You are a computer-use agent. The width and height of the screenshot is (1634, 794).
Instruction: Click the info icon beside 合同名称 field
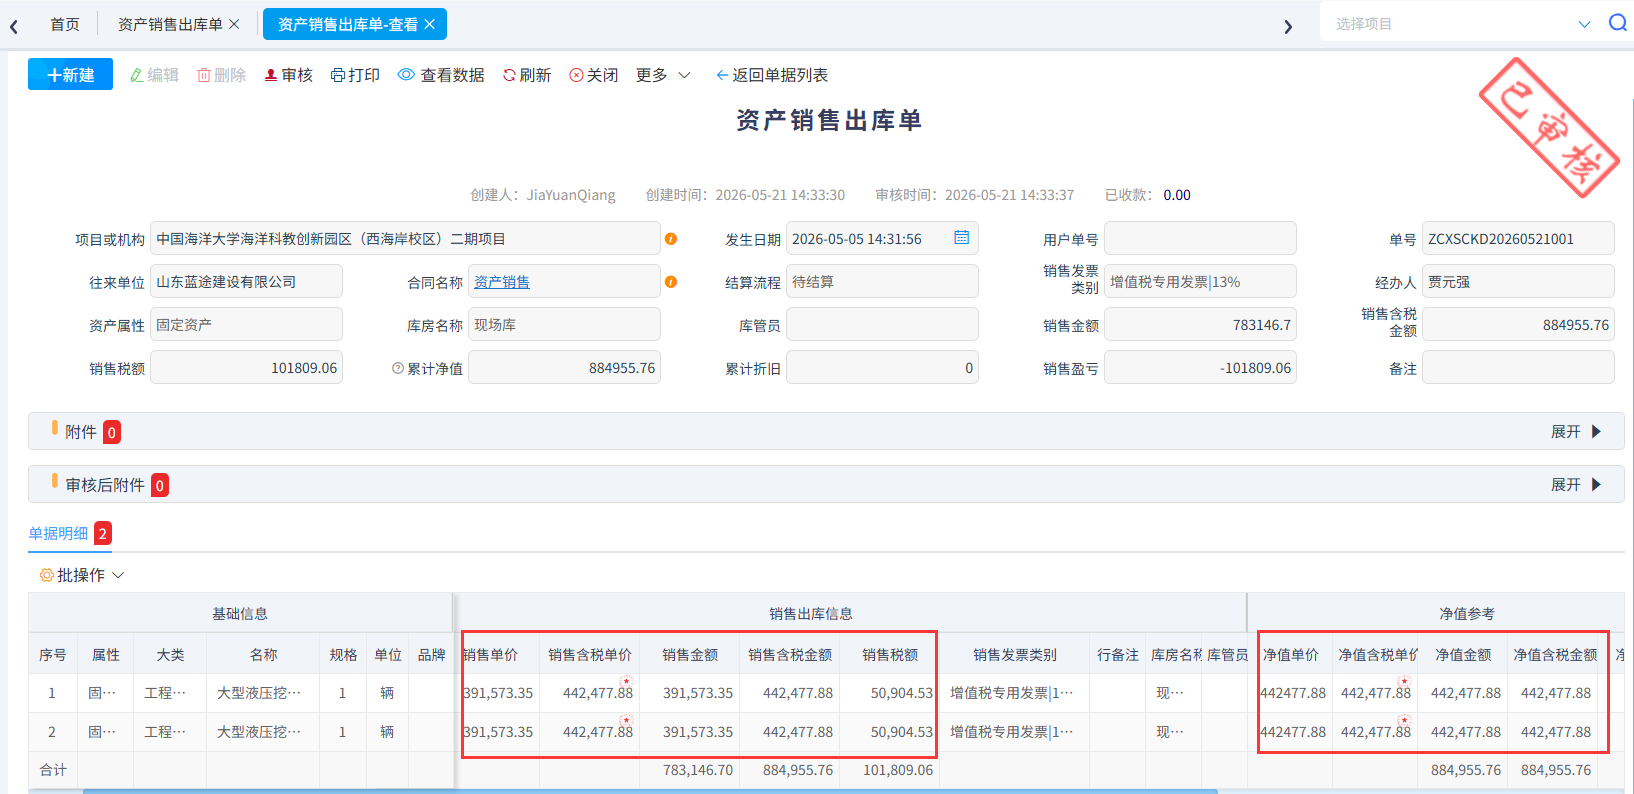coord(671,282)
